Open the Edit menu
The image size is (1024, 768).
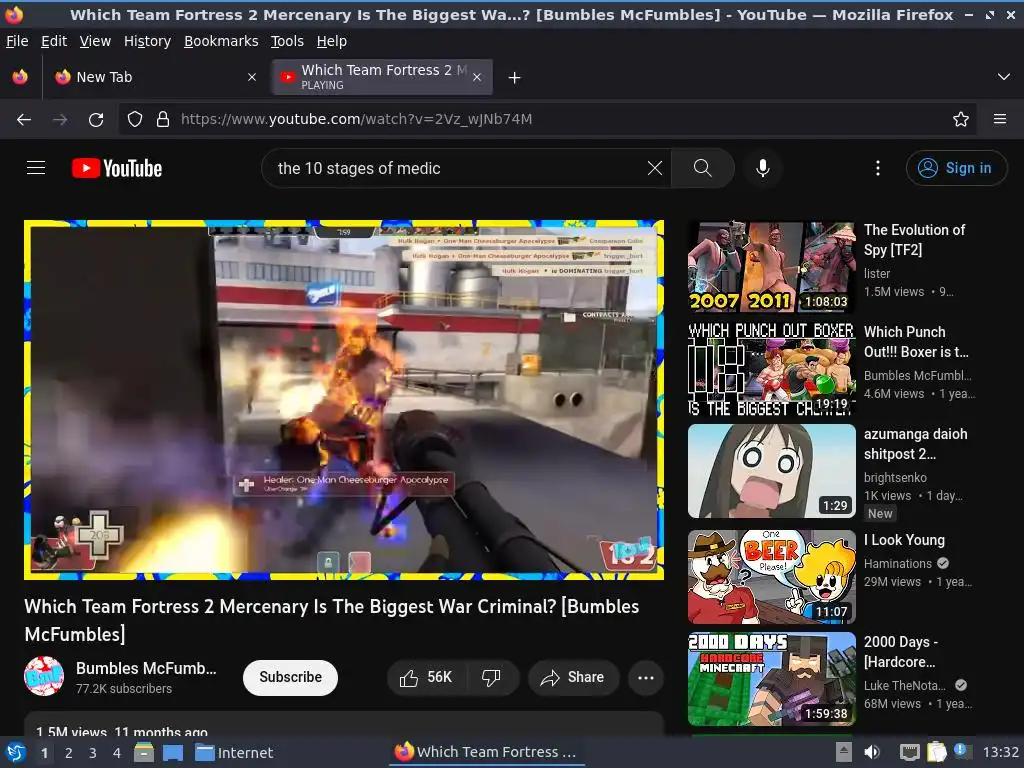54,41
